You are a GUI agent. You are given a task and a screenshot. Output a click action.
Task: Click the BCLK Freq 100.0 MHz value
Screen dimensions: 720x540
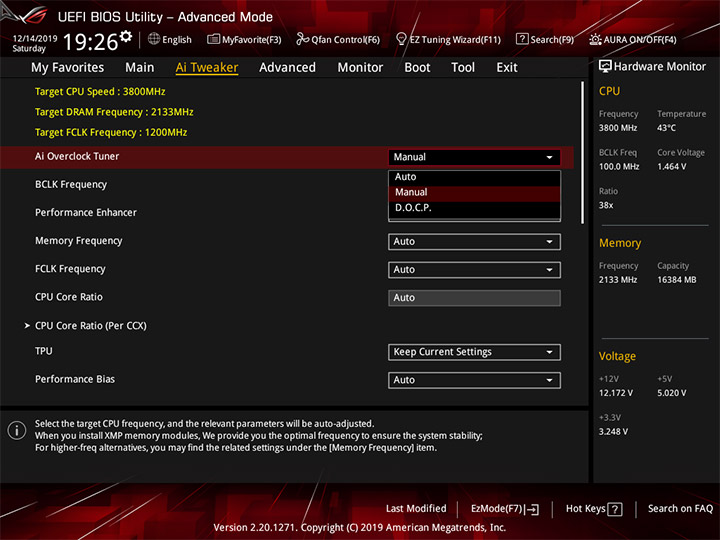click(619, 167)
